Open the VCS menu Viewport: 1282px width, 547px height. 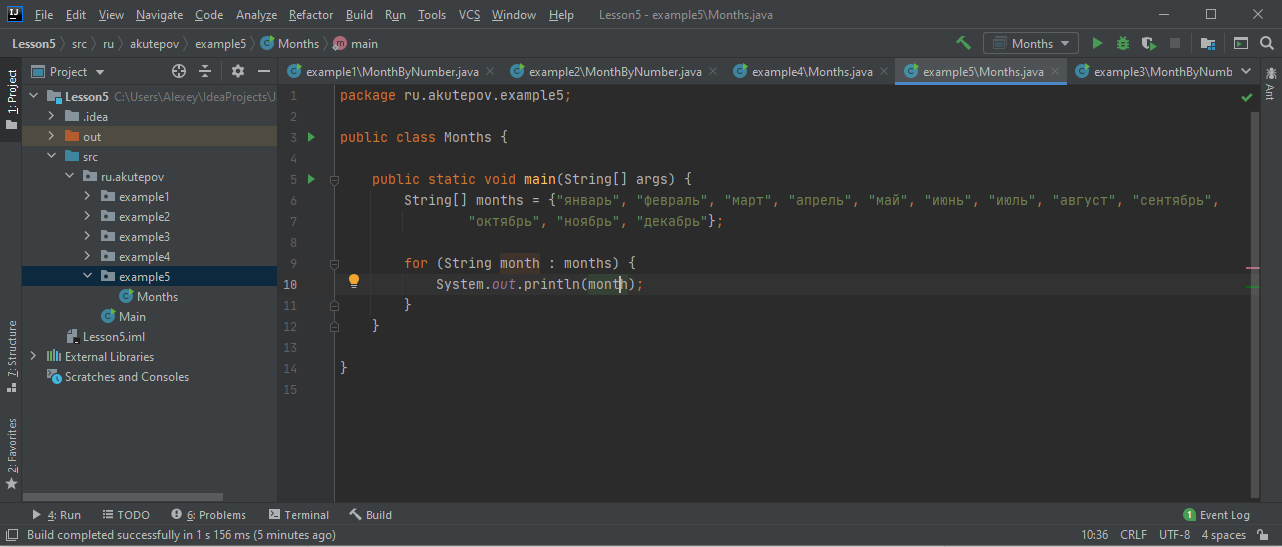[x=470, y=15]
